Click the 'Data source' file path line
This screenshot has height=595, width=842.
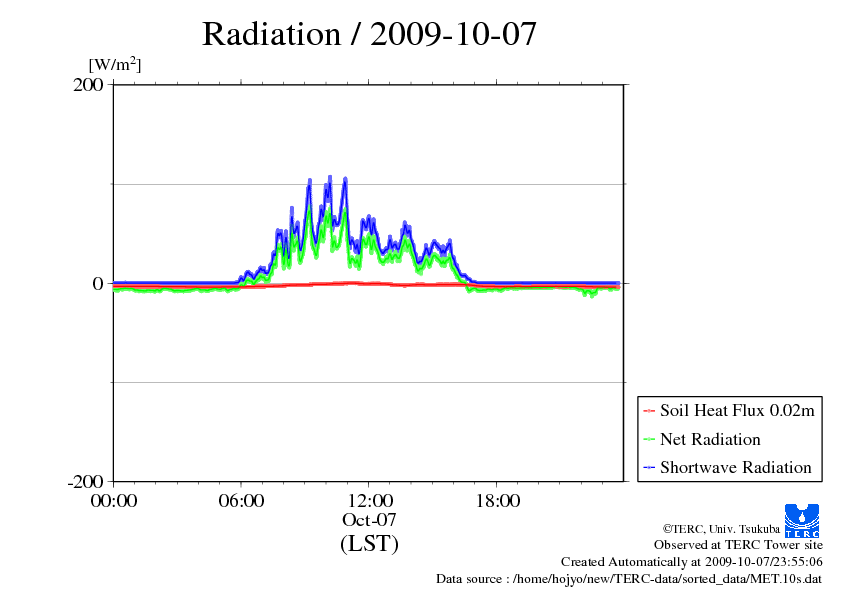click(629, 579)
